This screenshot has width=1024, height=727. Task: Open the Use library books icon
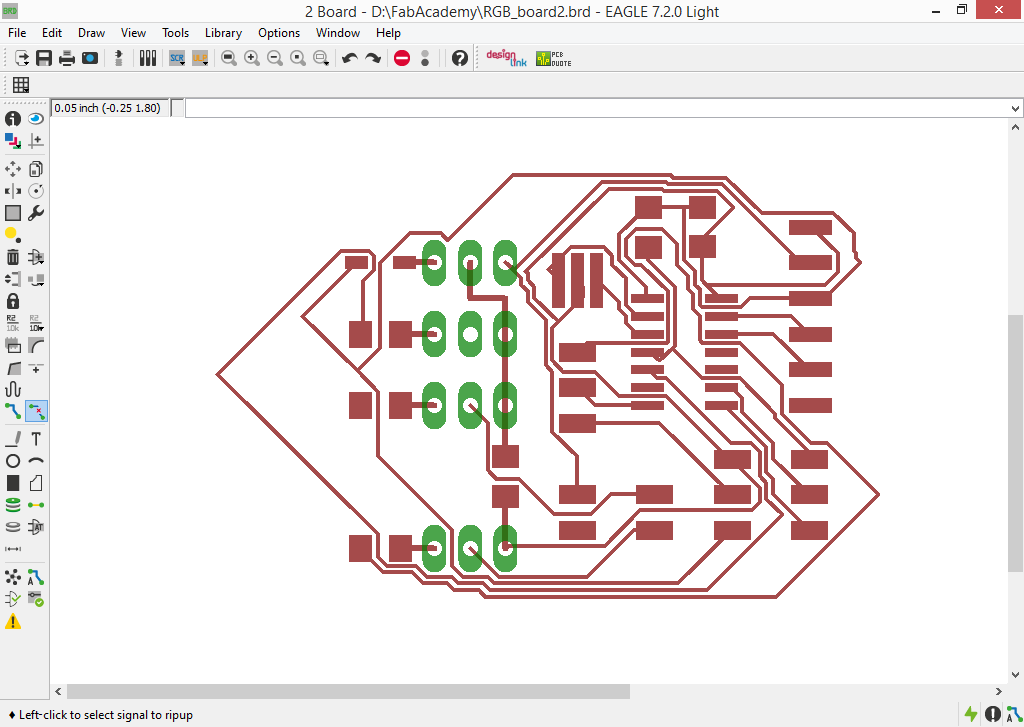148,58
